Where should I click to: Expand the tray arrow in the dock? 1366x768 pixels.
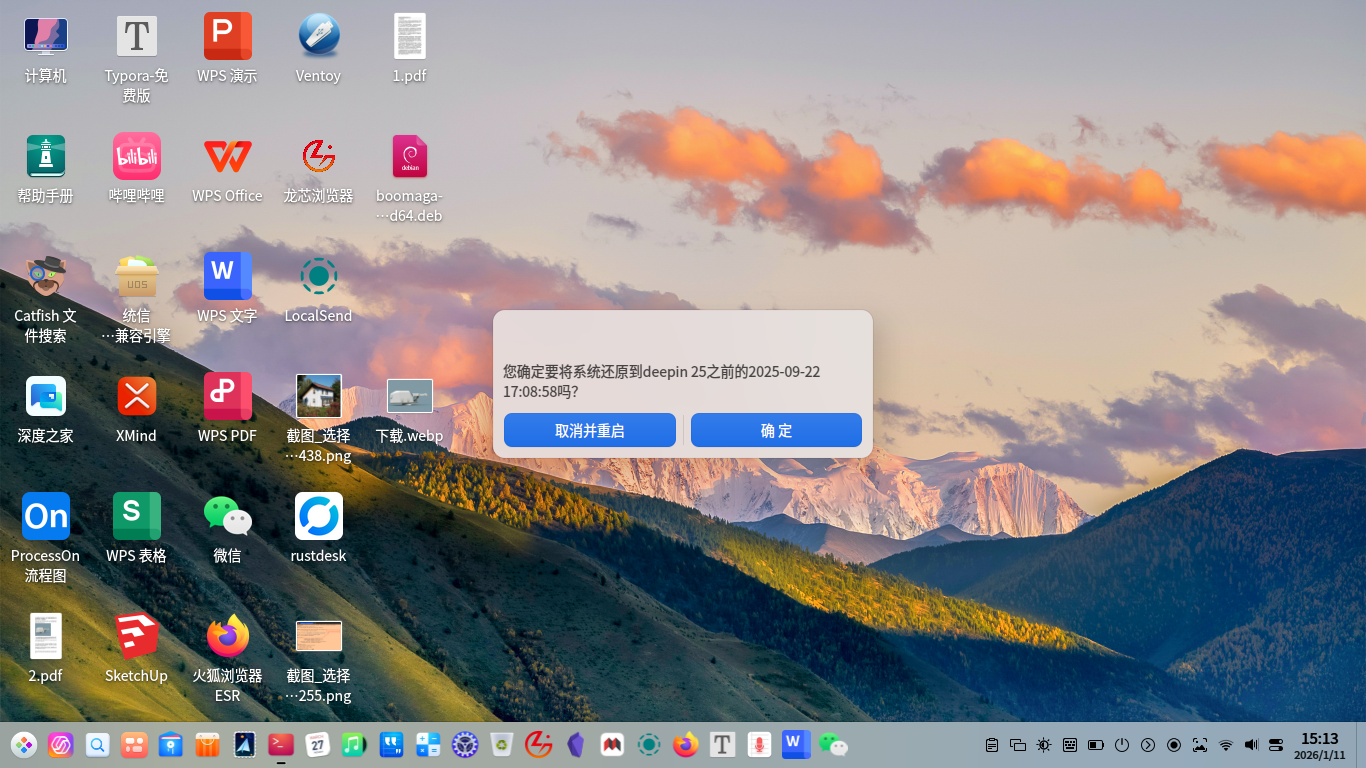(1148, 745)
